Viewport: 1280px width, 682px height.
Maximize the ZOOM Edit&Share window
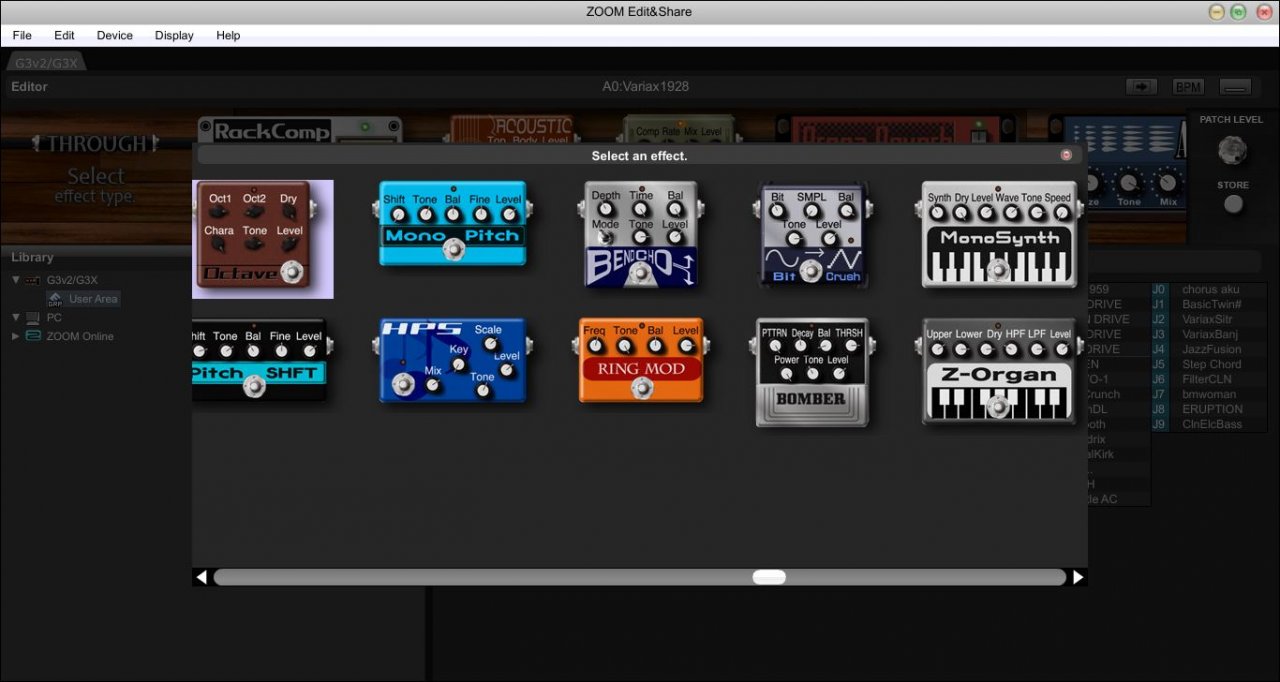tap(1239, 12)
